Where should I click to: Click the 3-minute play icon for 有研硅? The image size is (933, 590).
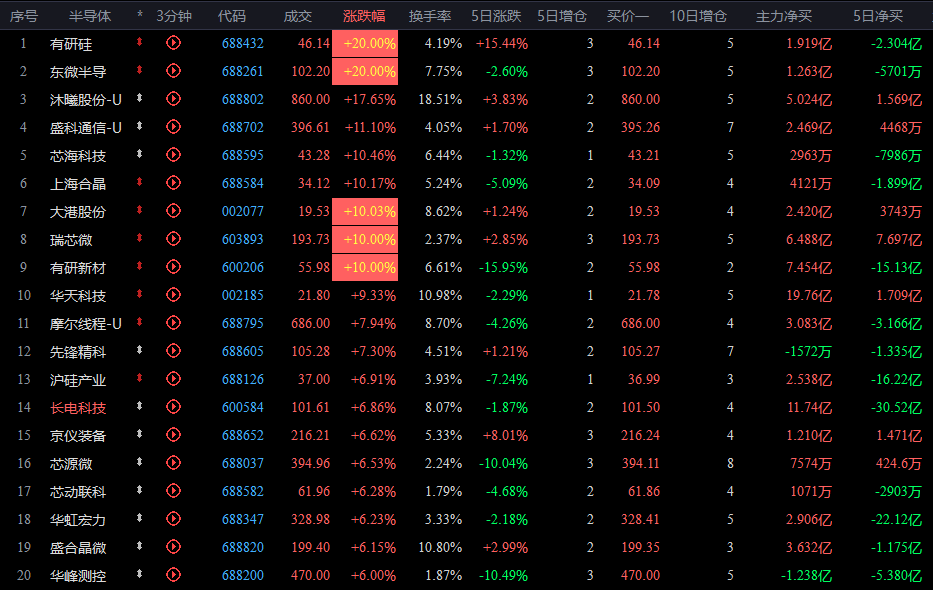(x=173, y=43)
